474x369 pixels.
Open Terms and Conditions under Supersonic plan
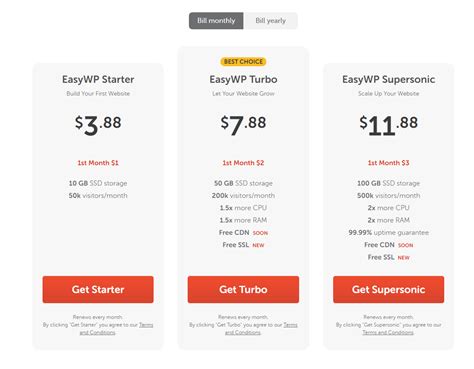388,332
